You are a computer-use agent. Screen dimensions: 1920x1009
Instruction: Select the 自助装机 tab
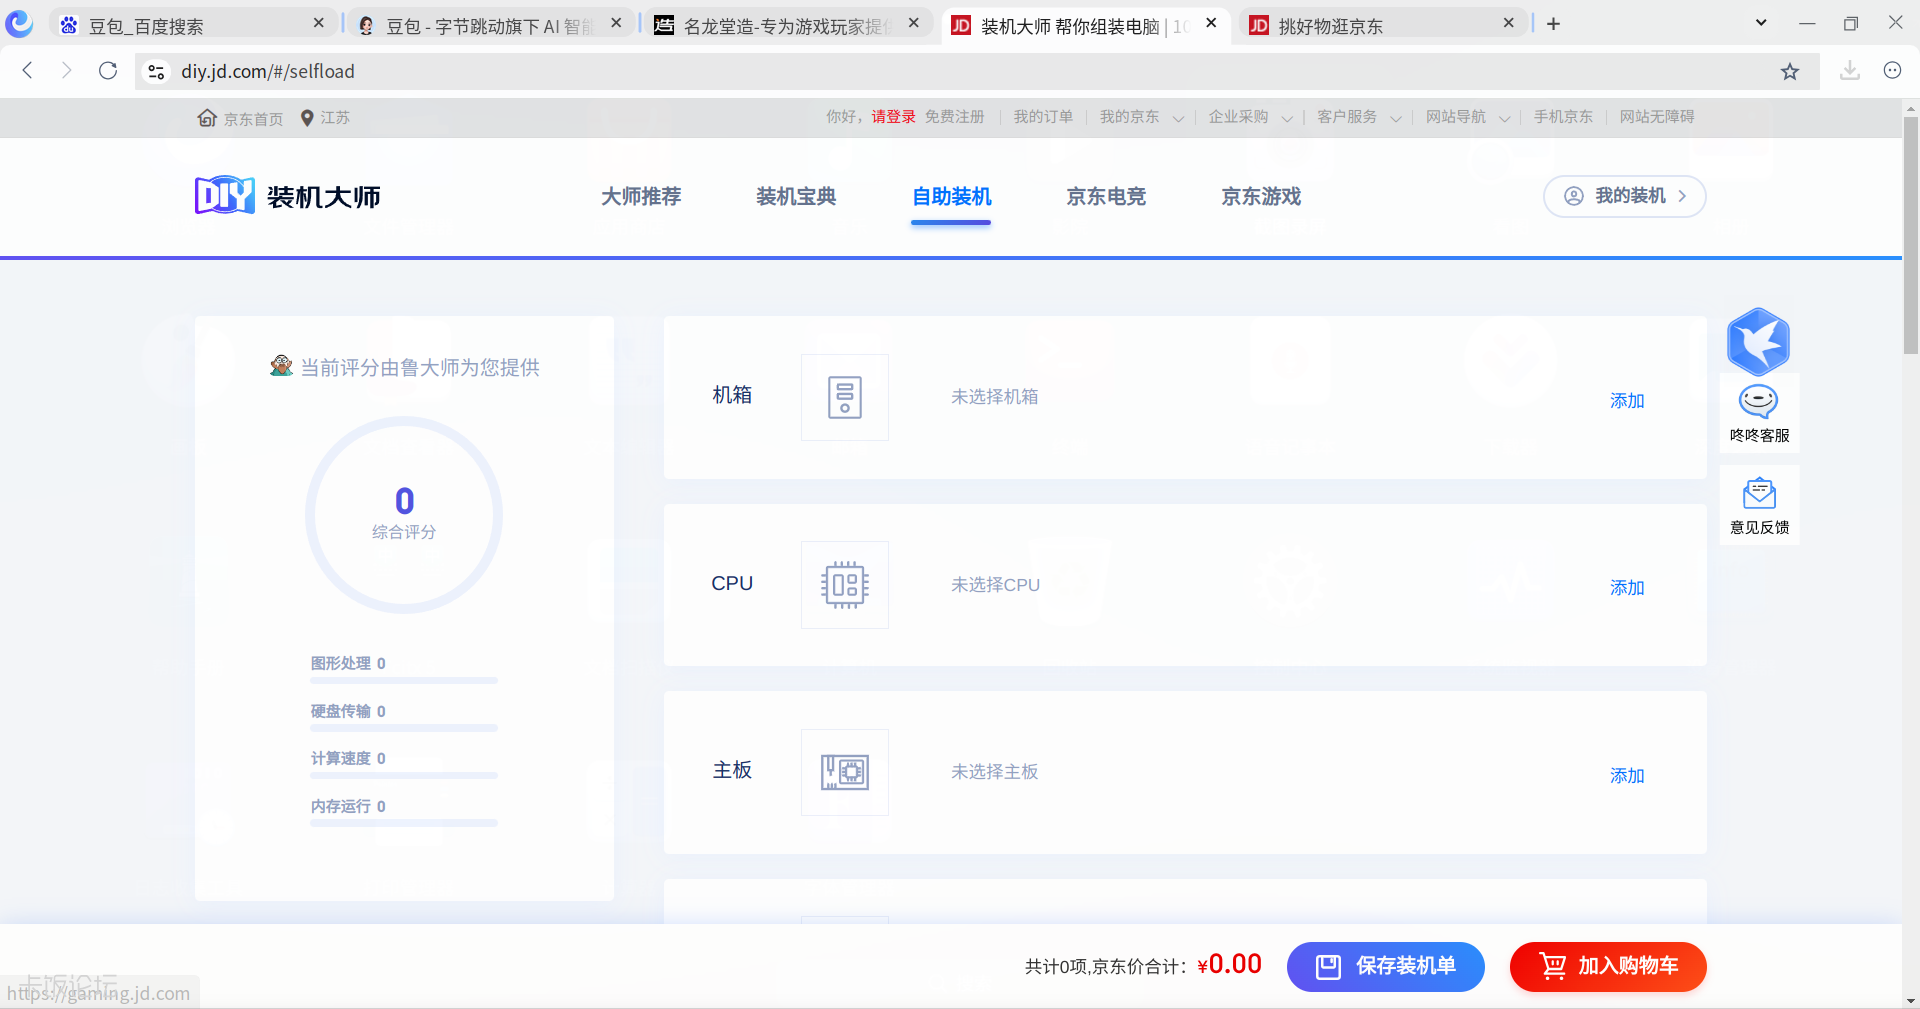click(x=951, y=196)
